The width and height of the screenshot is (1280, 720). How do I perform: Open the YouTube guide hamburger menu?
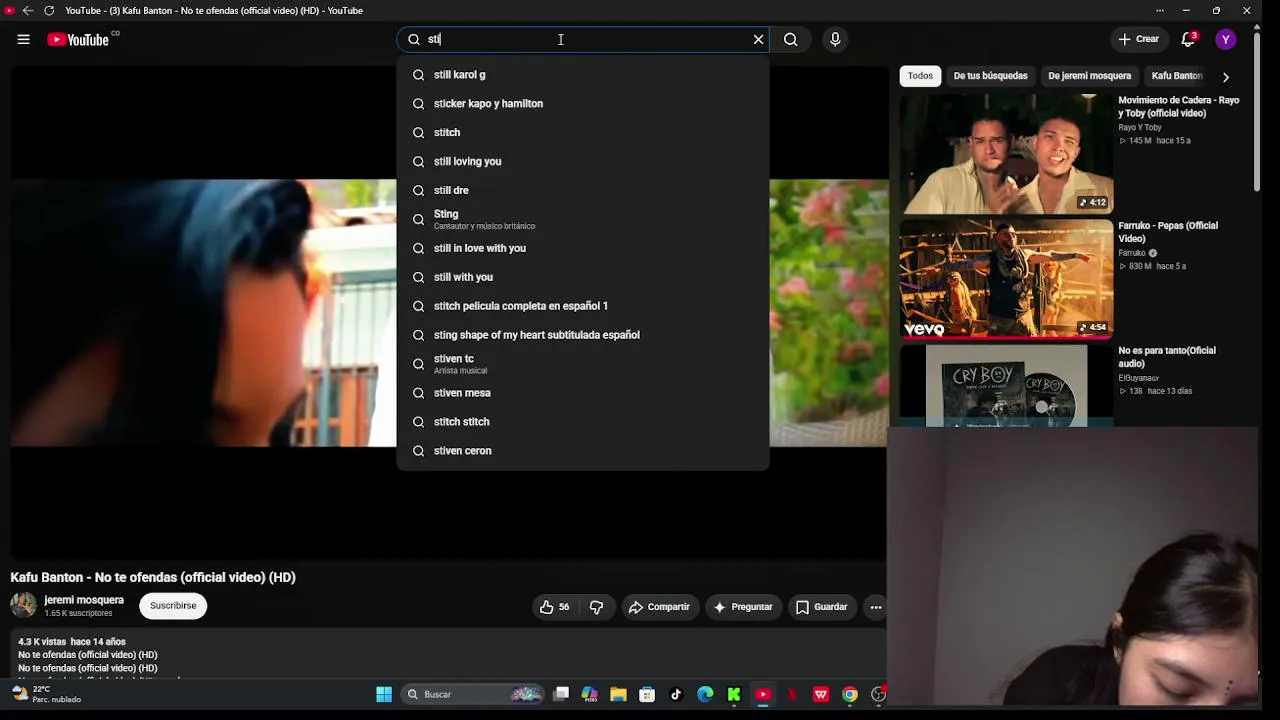pyautogui.click(x=23, y=39)
